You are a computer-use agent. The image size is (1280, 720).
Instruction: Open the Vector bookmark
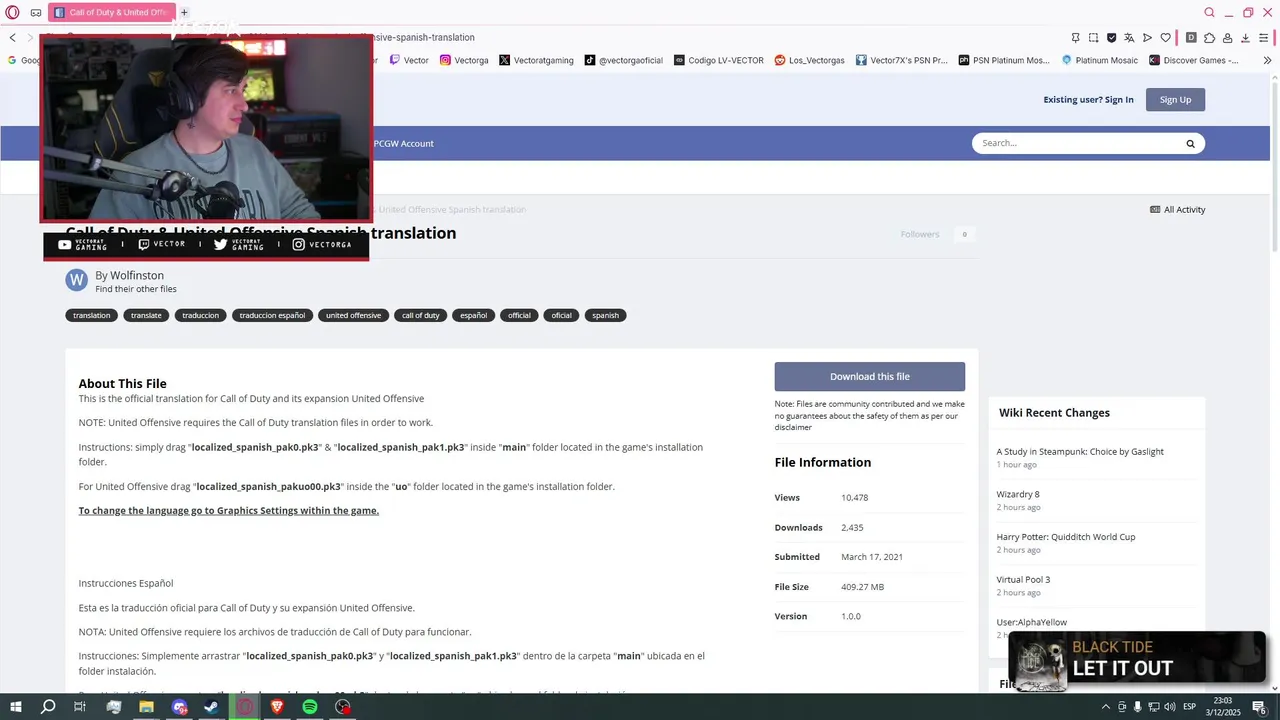click(409, 60)
